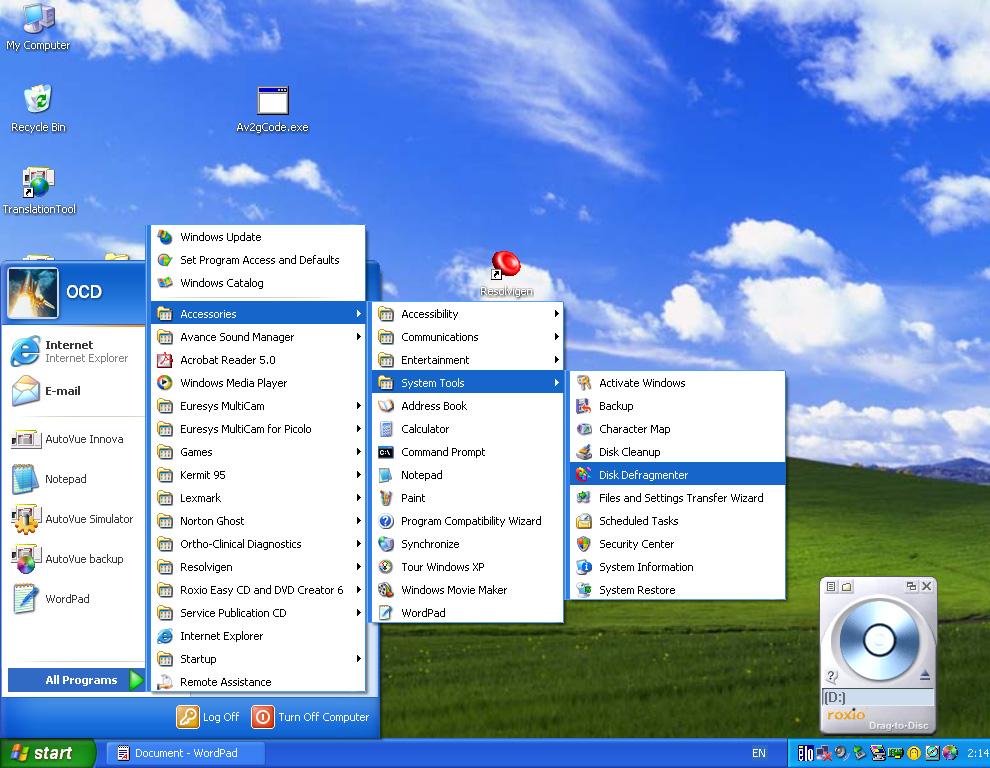The image size is (990, 768).
Task: Click the Start button
Action: (48, 753)
